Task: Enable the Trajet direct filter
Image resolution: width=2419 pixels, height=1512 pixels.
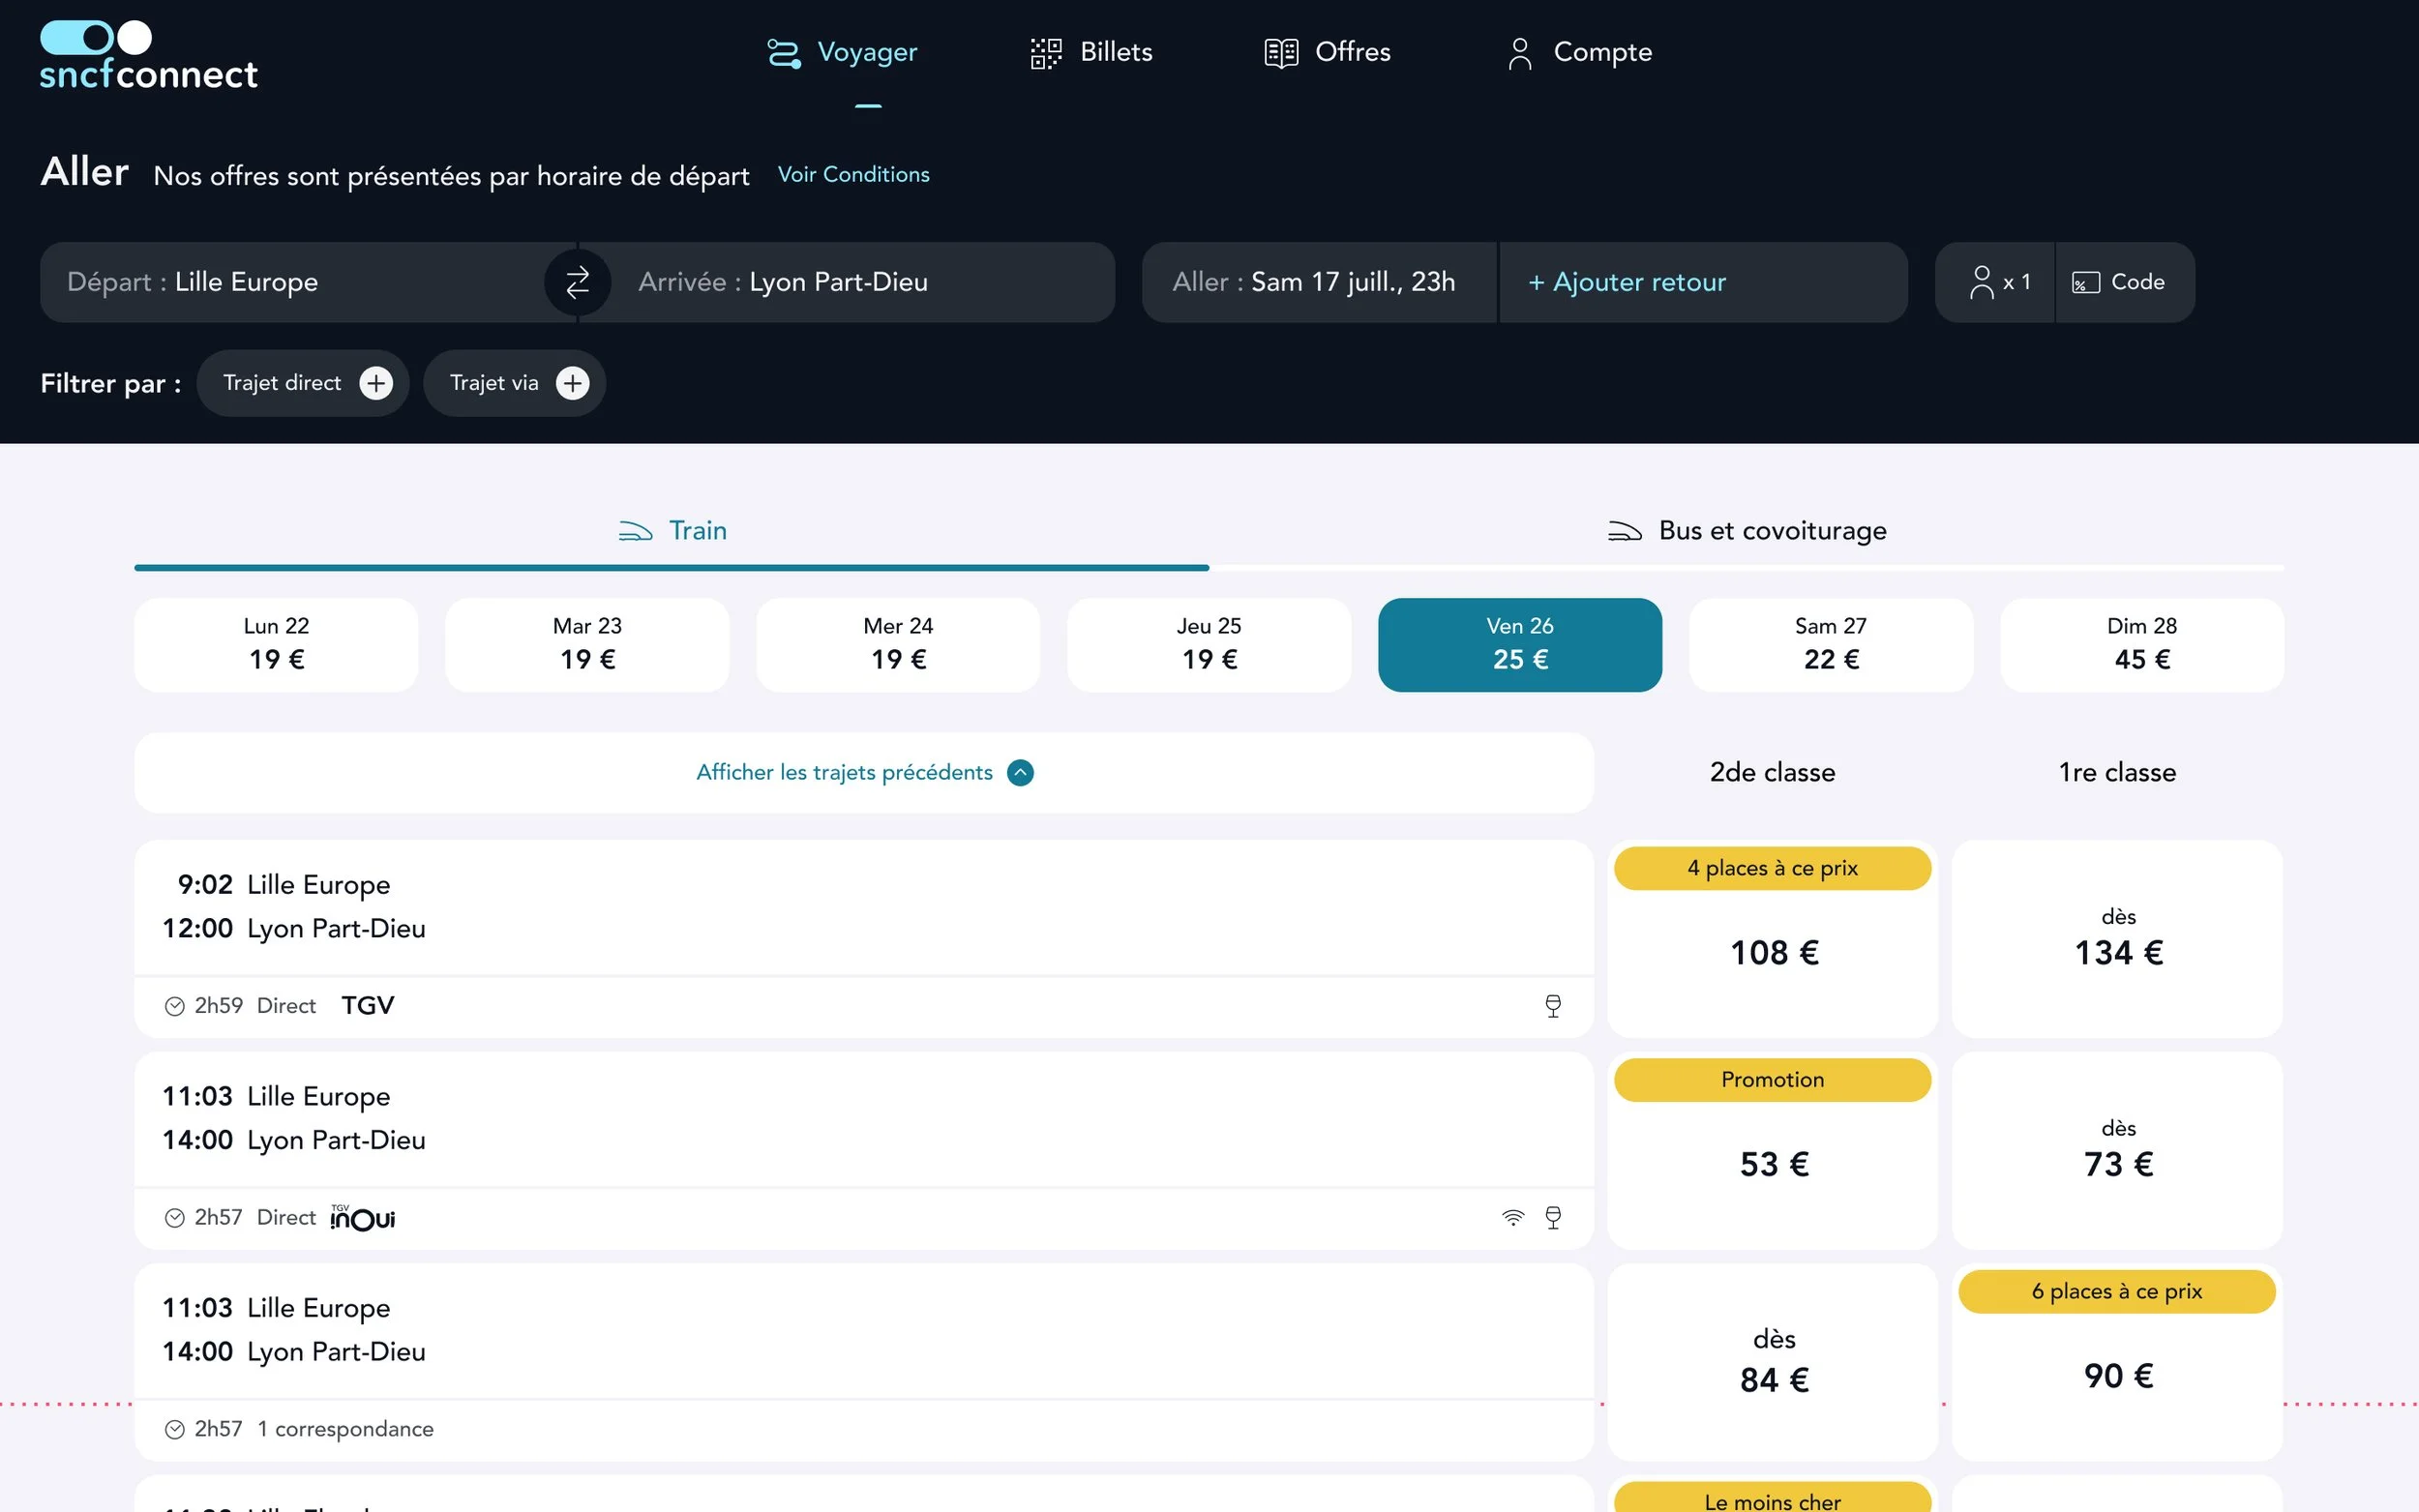Action: [x=376, y=383]
